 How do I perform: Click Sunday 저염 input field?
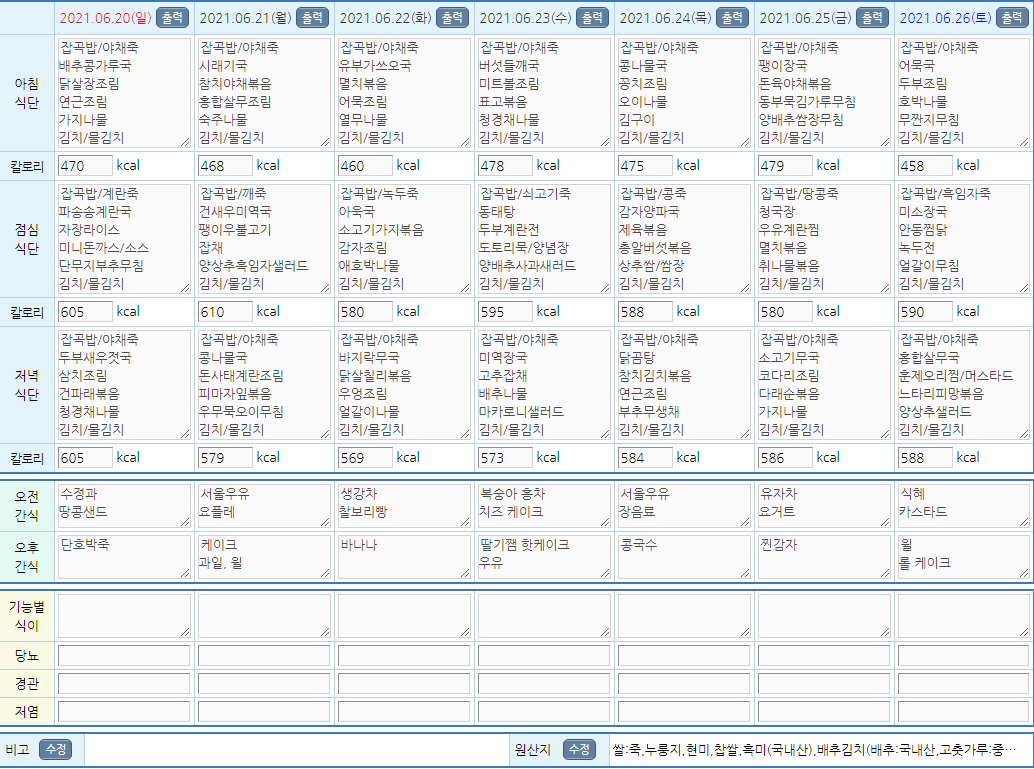click(x=124, y=712)
